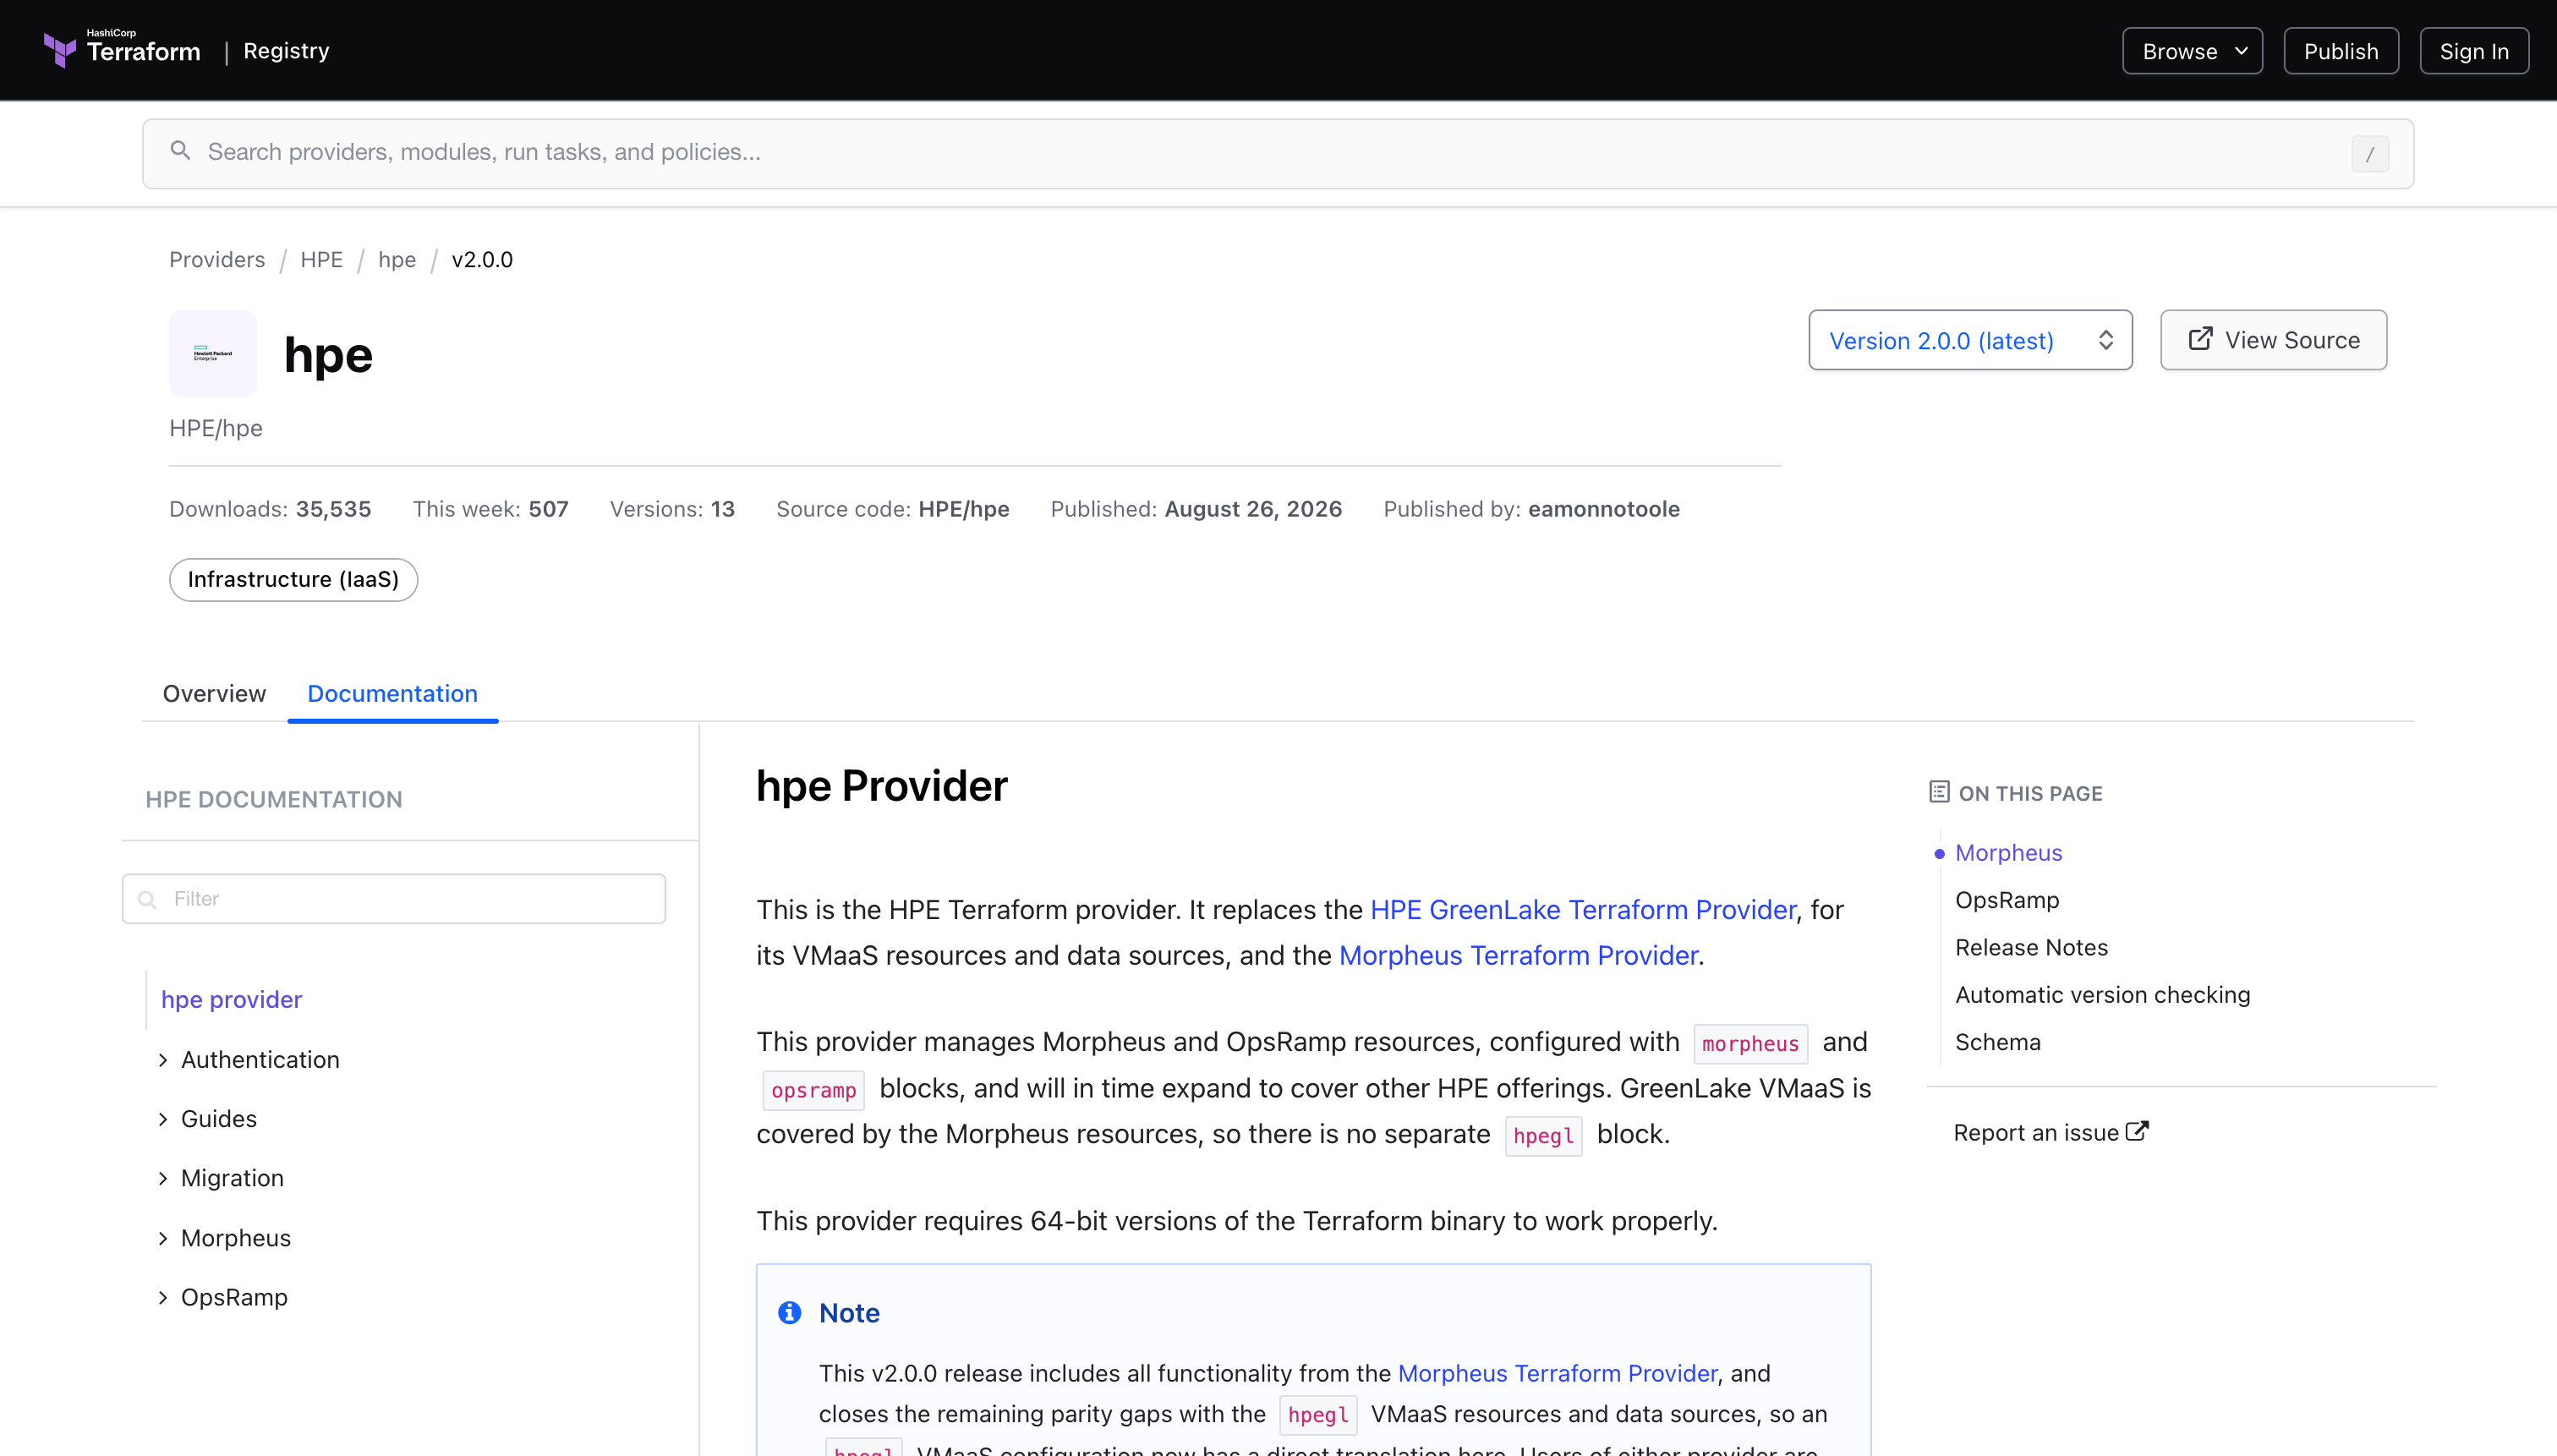
Task: Expand the Guides section chevron
Action: [x=163, y=1118]
